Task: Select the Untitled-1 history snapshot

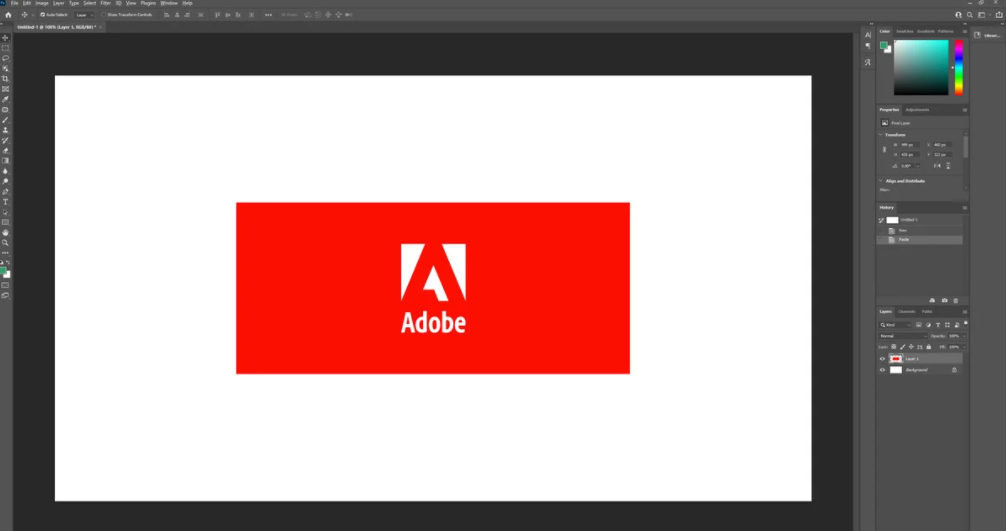Action: (x=919, y=220)
